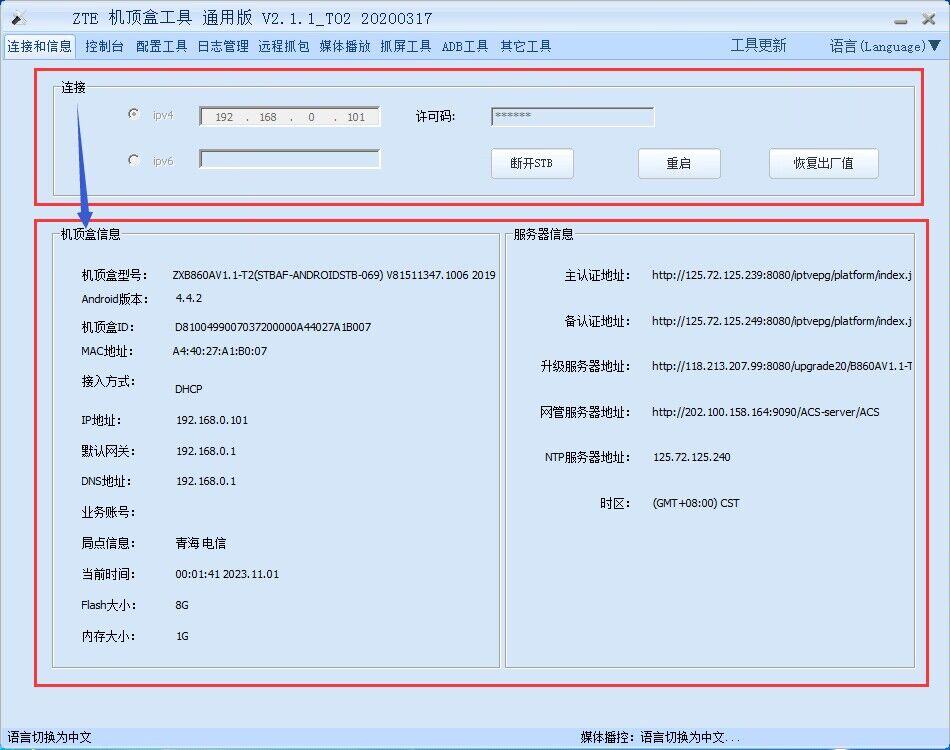Click 主认证地址 URL with 125.72.125.239
Image resolution: width=950 pixels, height=750 pixels.
tap(782, 275)
